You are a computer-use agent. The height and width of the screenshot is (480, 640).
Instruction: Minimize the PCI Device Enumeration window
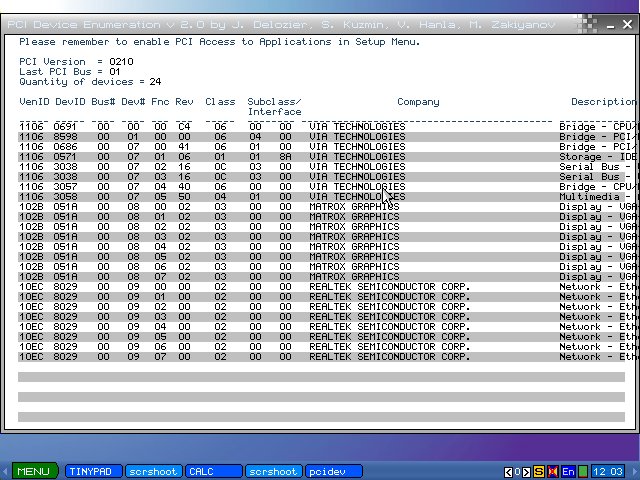coord(611,27)
